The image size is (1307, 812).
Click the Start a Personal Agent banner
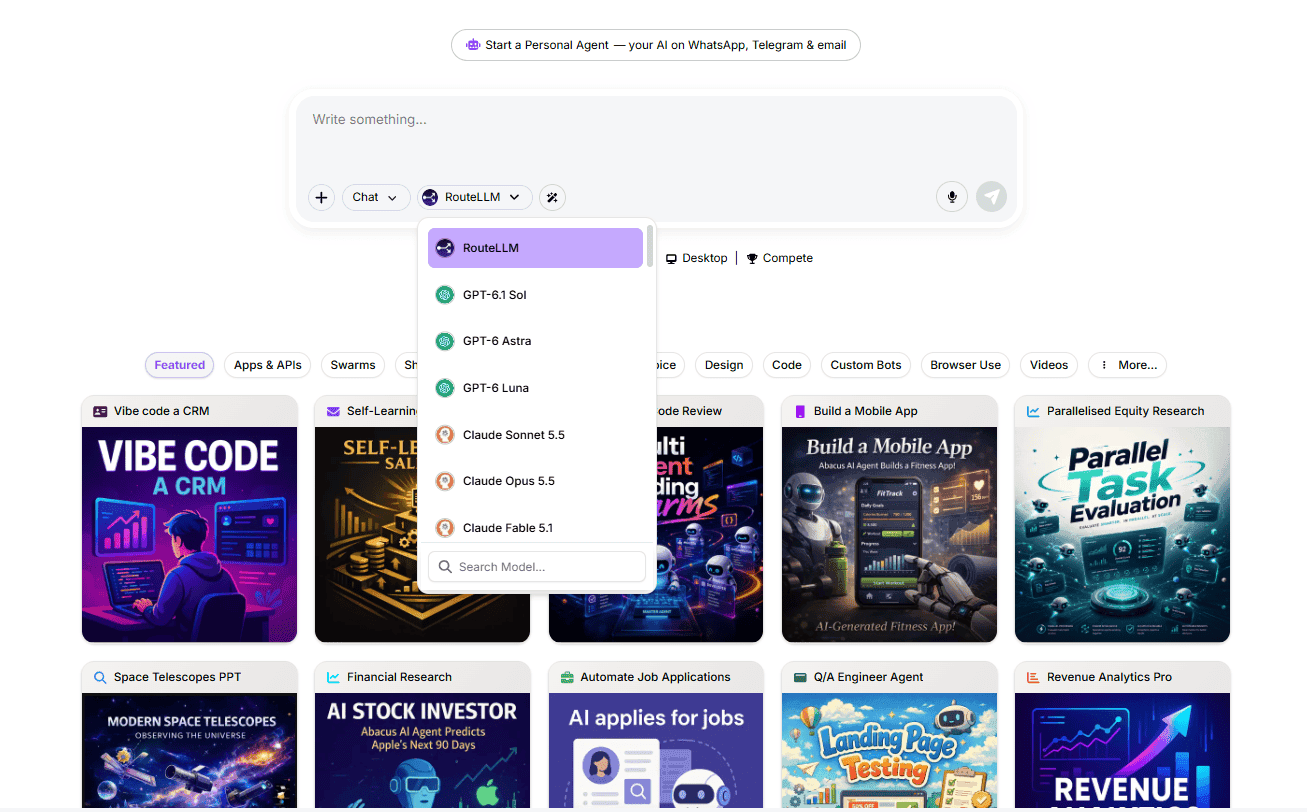coord(656,45)
